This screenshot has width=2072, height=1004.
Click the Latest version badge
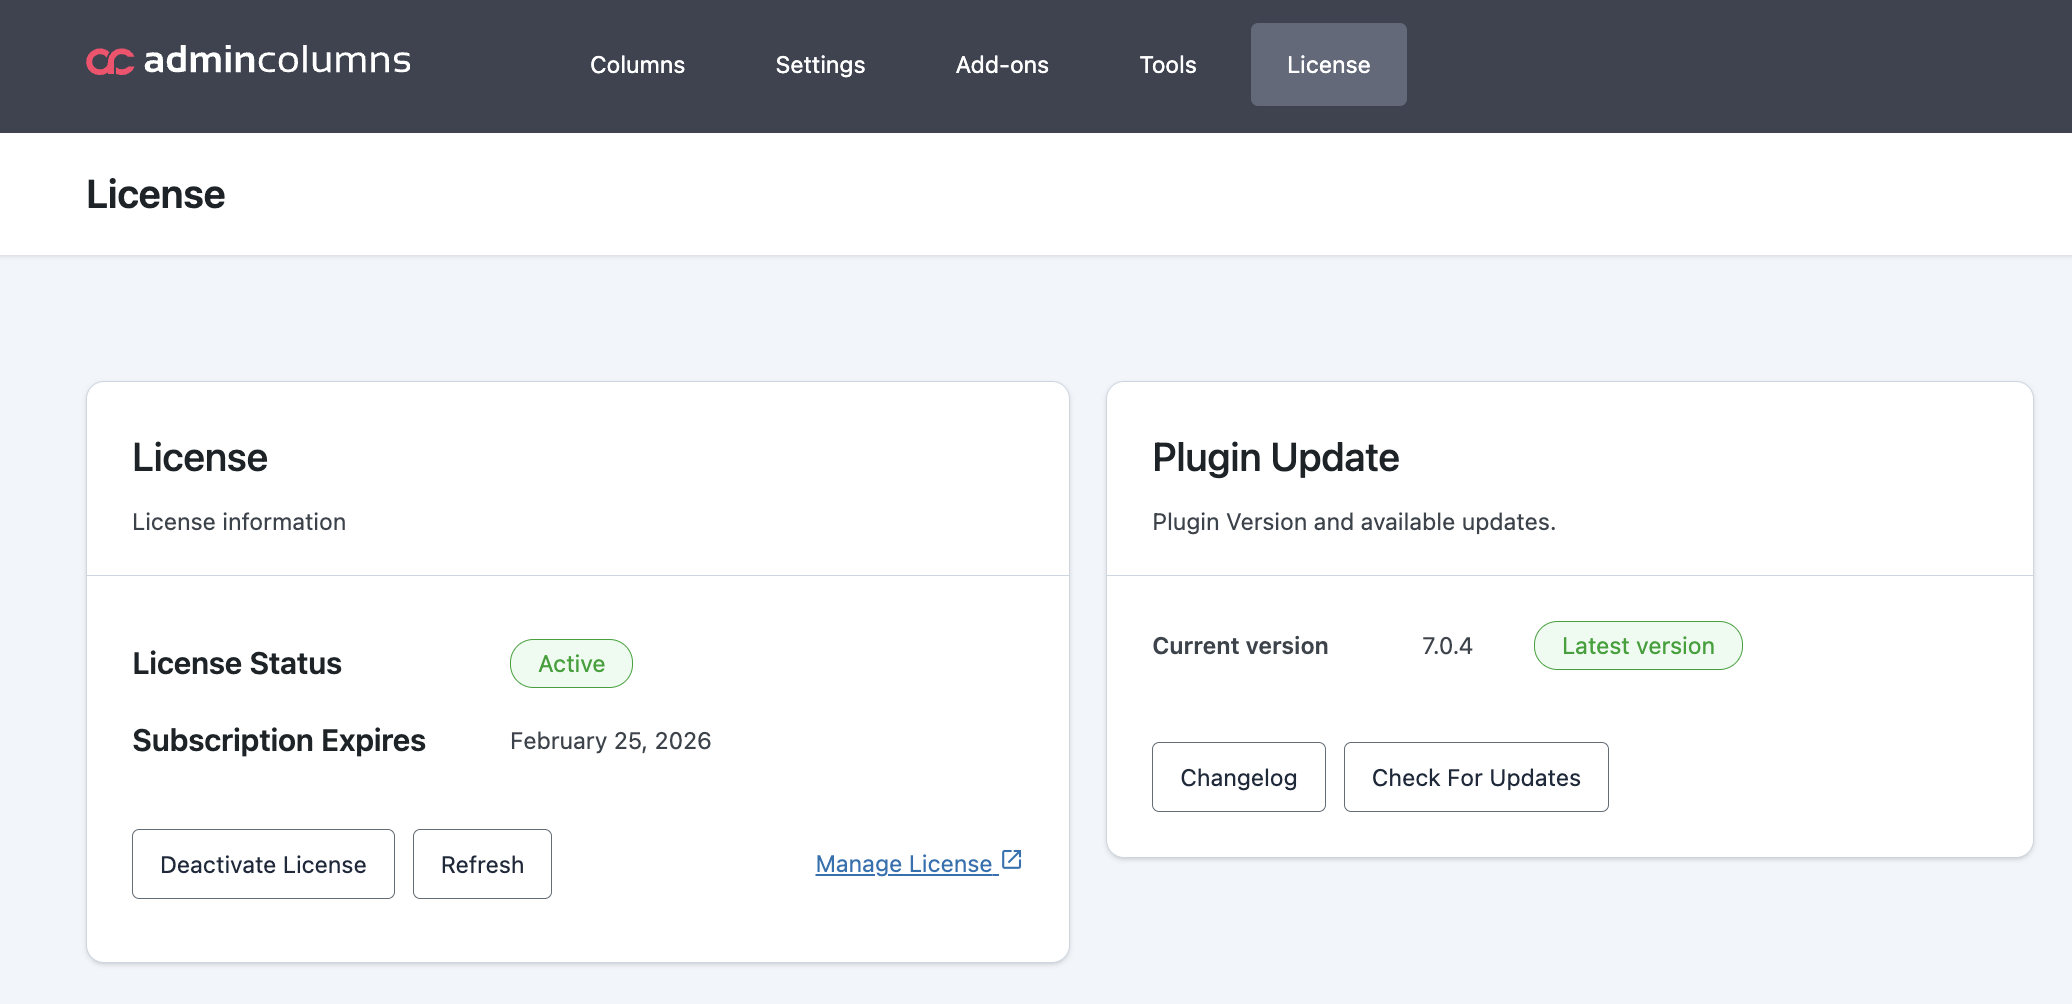coord(1638,646)
